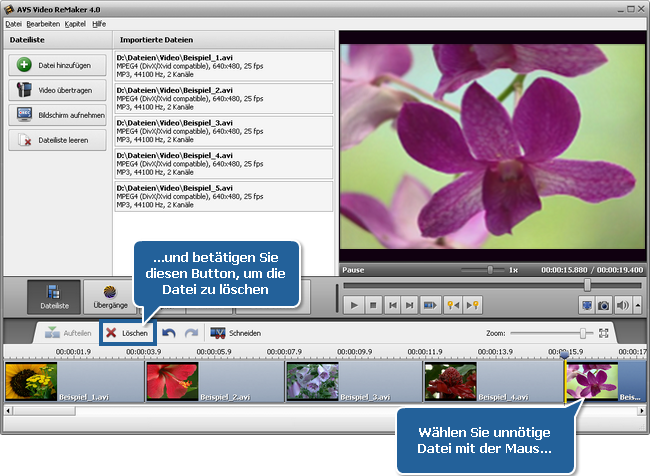Click the horizontal timeline scrollbar thumb
The image size is (650, 476).
[44, 411]
